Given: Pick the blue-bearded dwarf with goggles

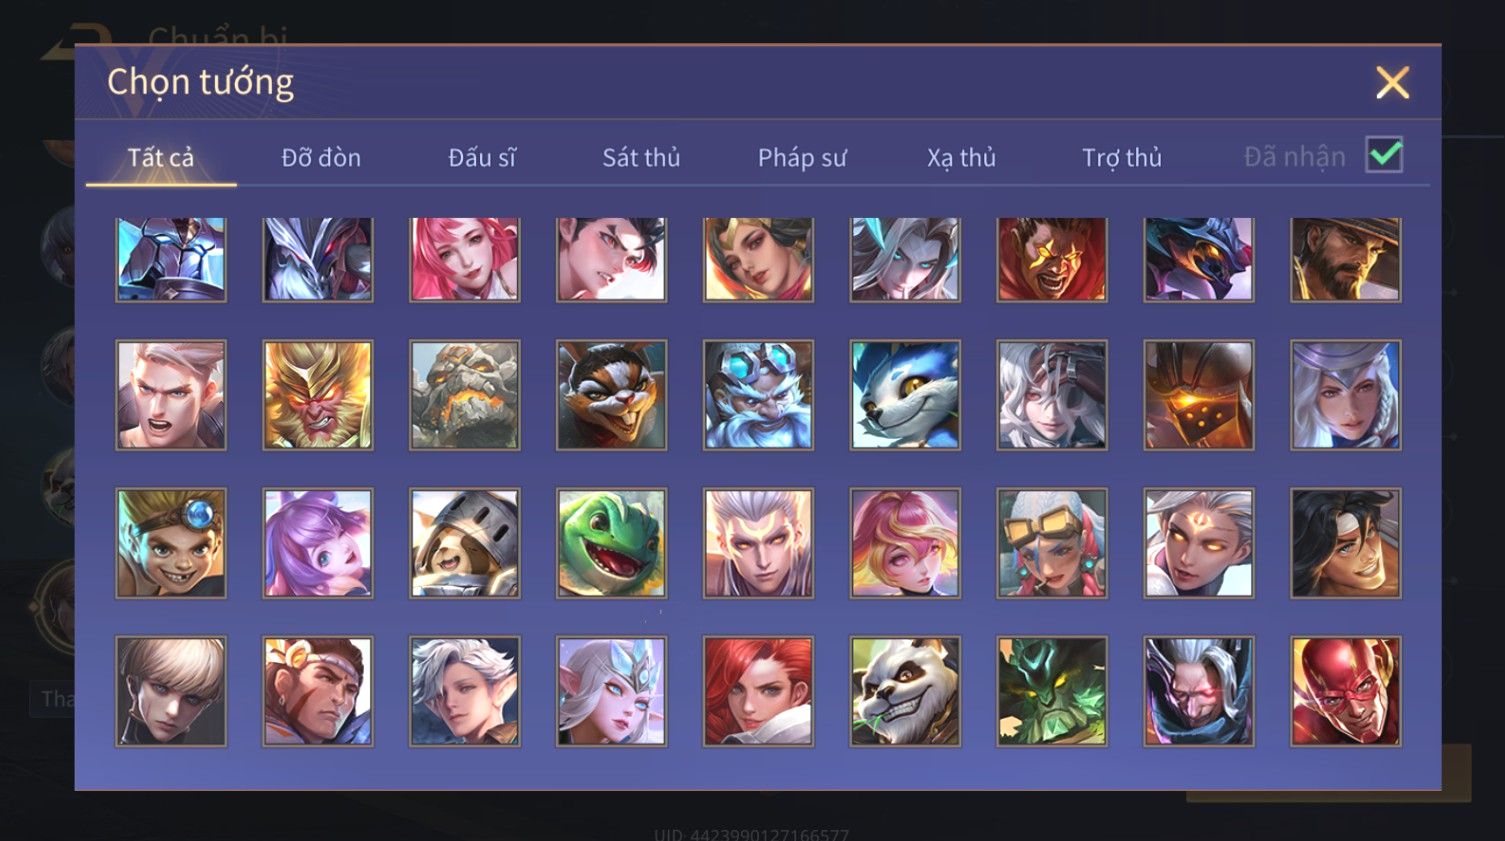Looking at the screenshot, I should tap(758, 395).
